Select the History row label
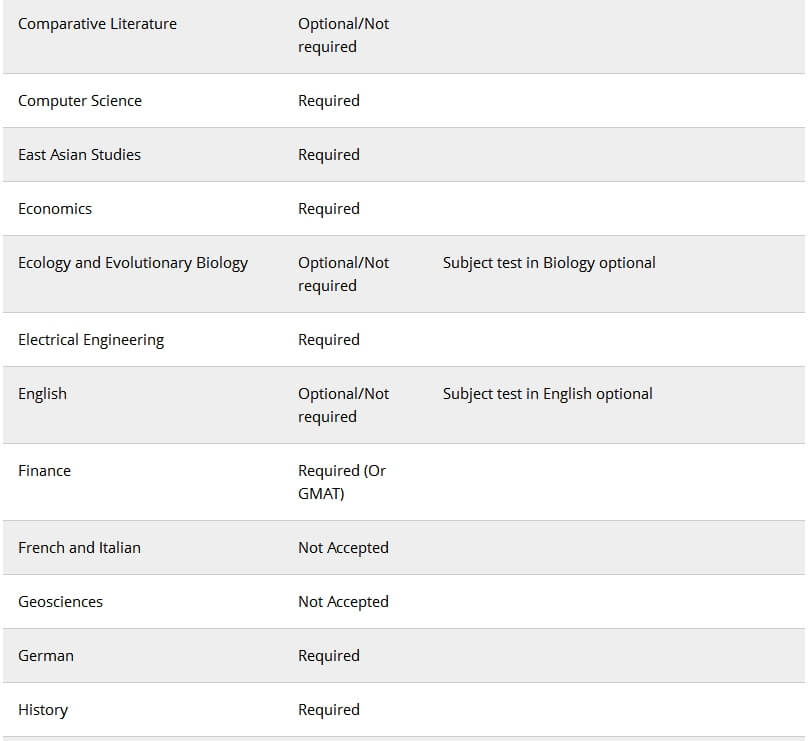The height and width of the screenshot is (741, 808). point(43,710)
